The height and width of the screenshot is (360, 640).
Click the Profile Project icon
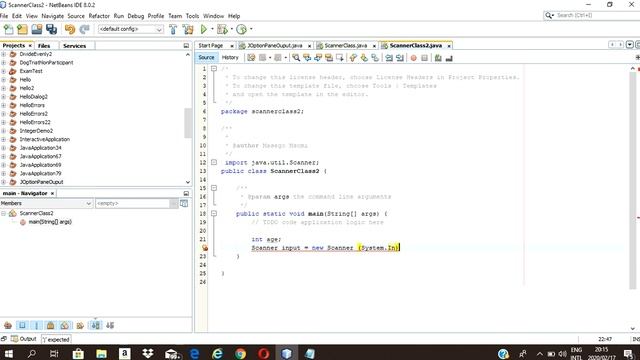pos(242,29)
